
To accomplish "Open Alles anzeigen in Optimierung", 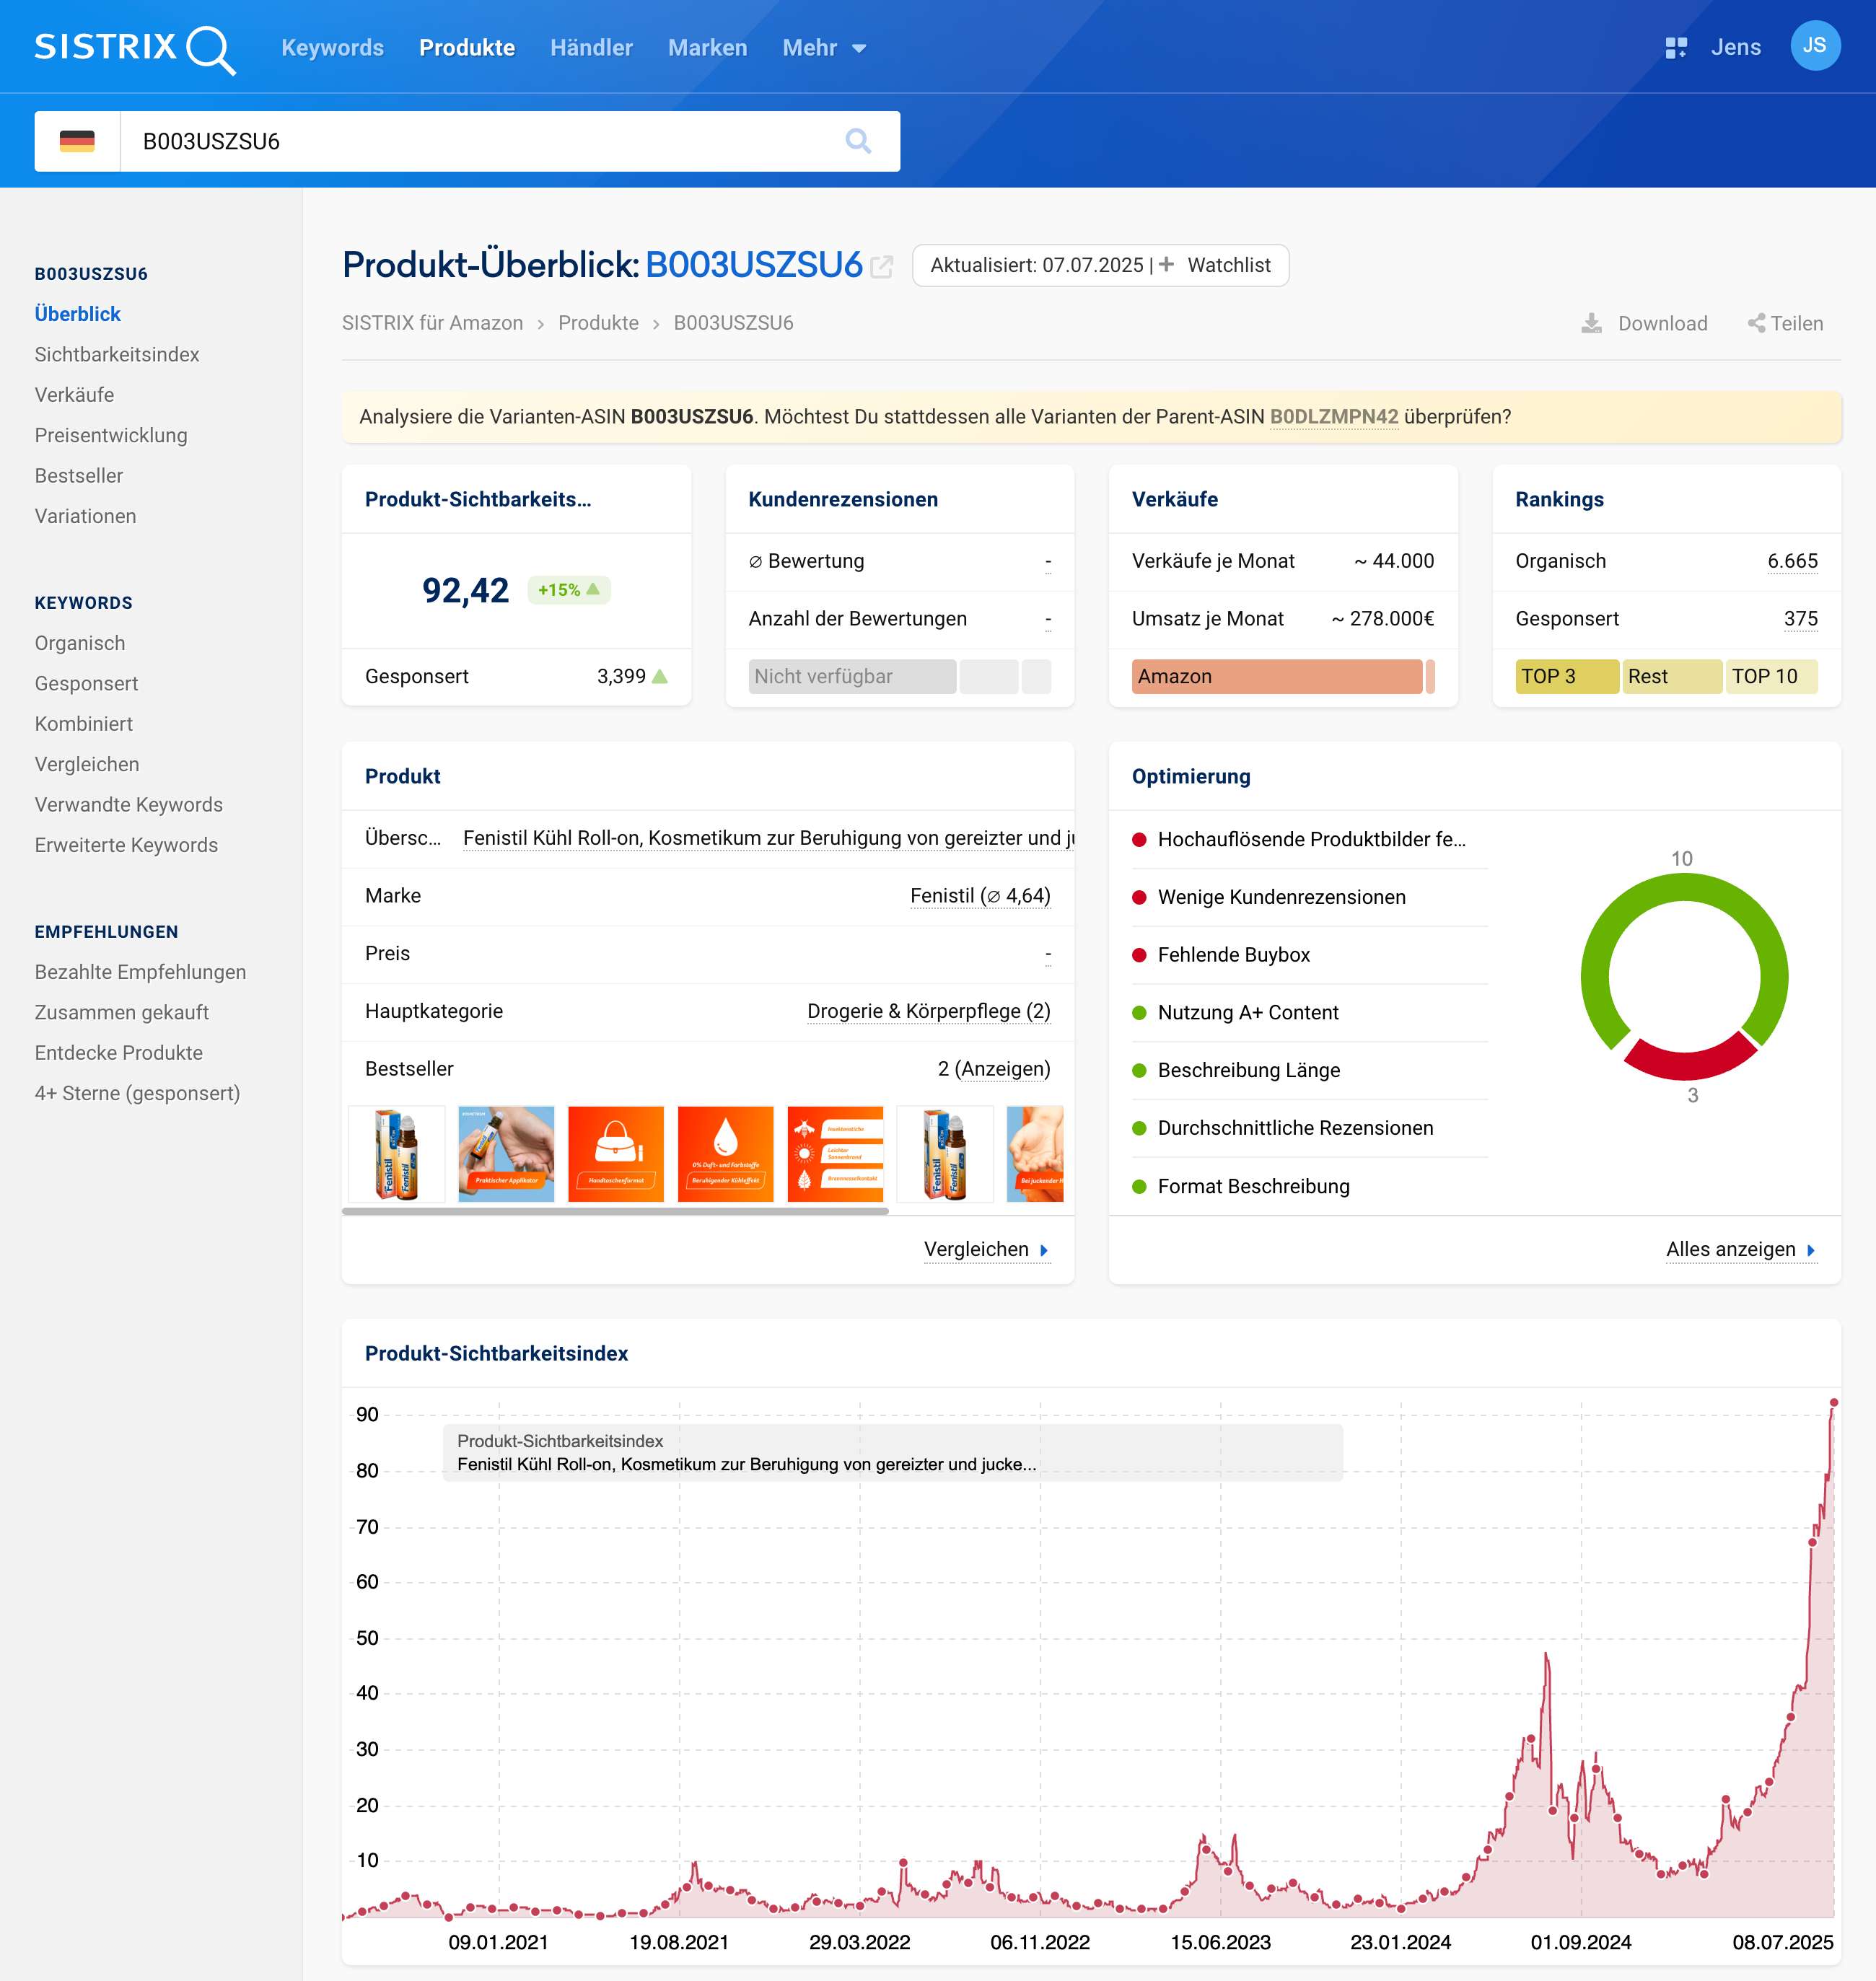I will point(1739,1249).
